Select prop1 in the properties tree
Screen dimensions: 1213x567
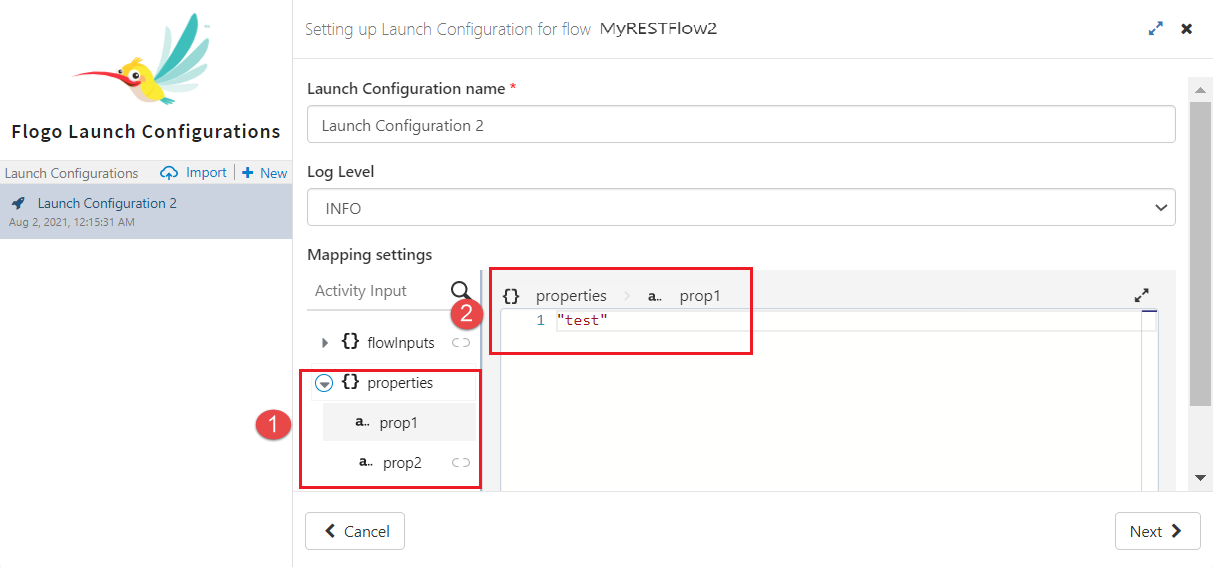pyautogui.click(x=398, y=423)
